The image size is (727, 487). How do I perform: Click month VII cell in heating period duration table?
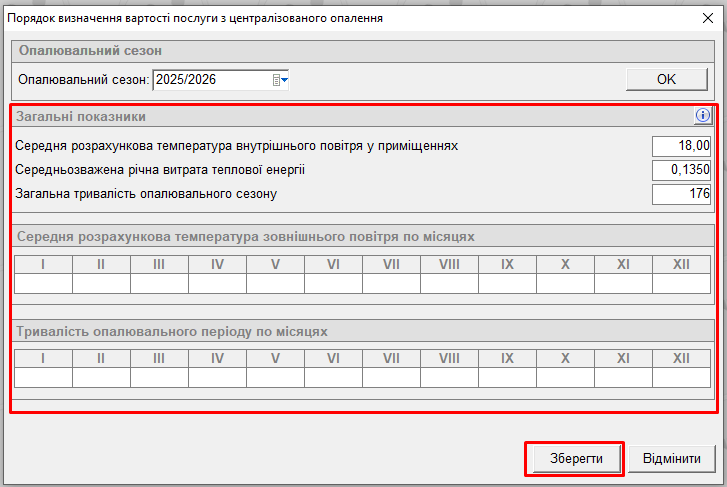(391, 378)
